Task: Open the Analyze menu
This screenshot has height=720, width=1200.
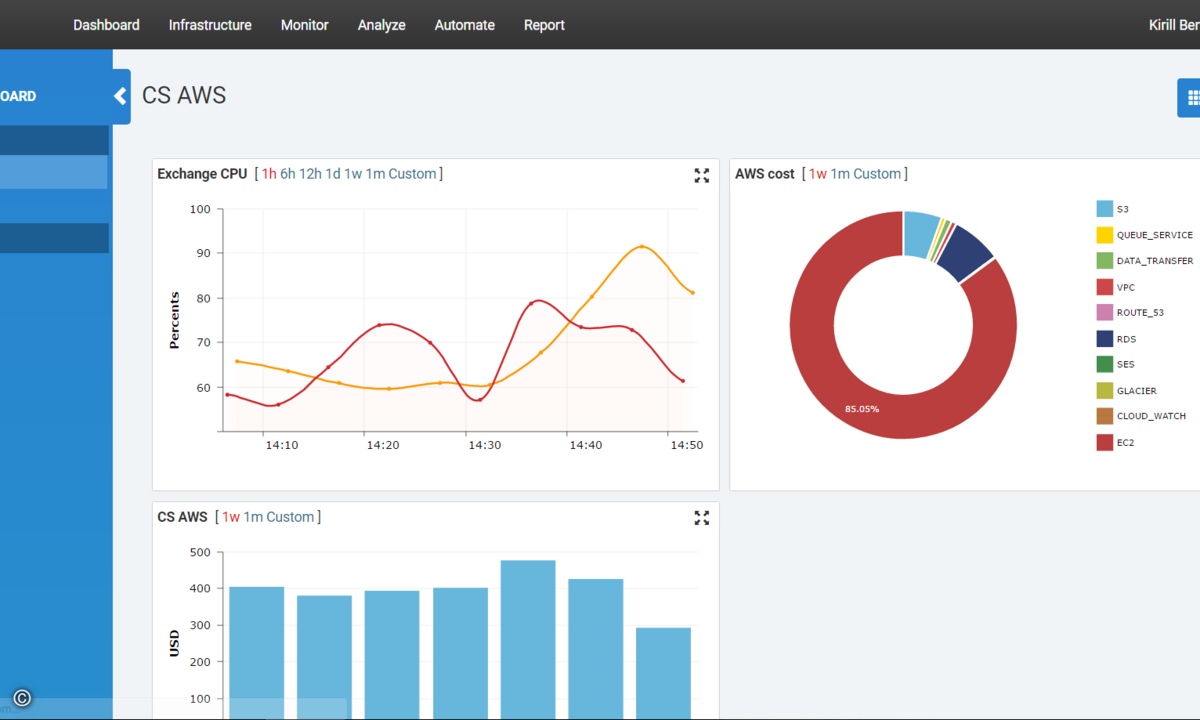Action: 382,25
